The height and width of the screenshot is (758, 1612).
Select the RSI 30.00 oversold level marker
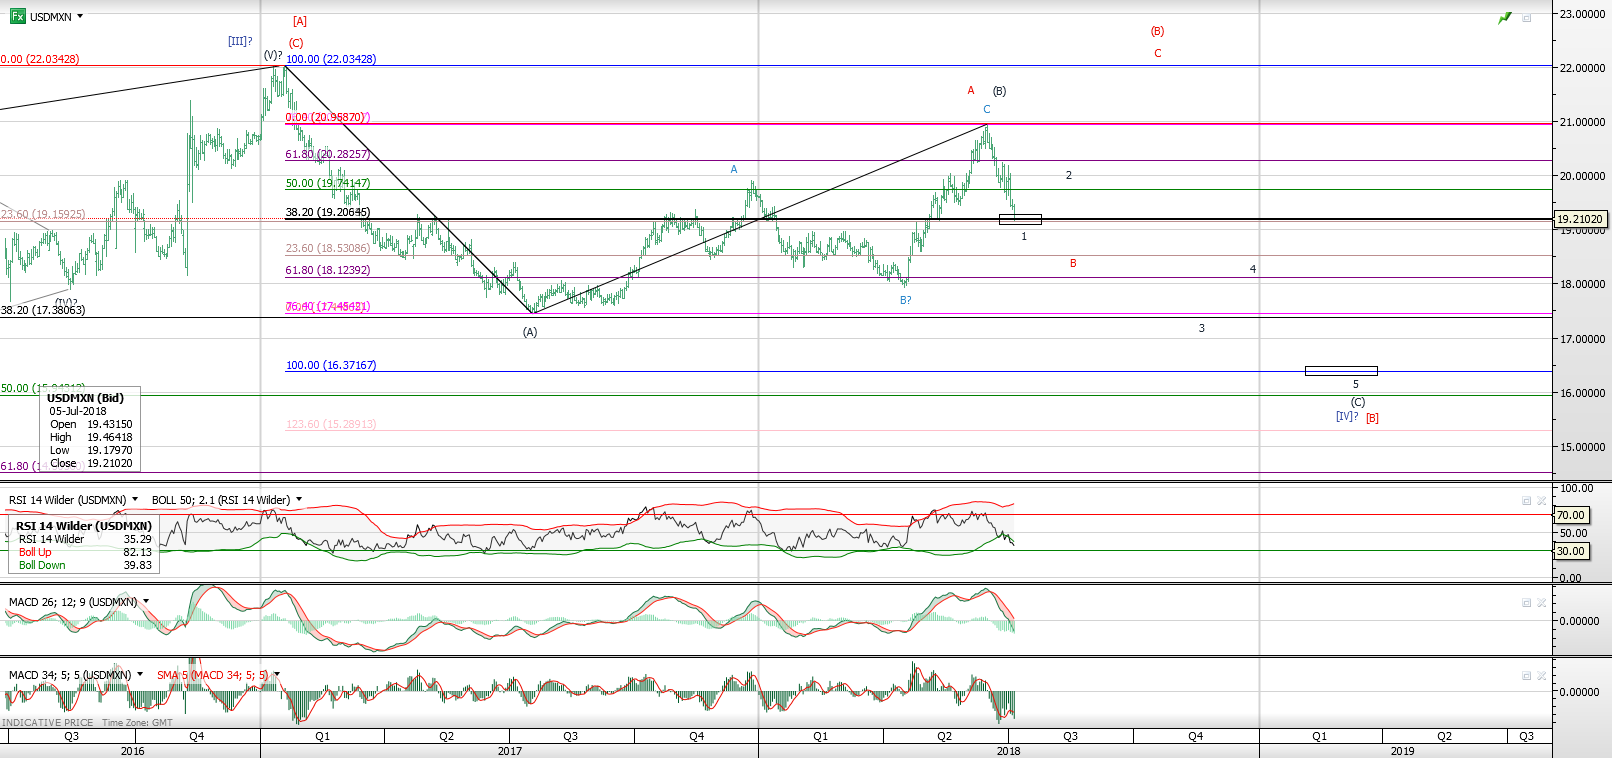[x=1570, y=551]
